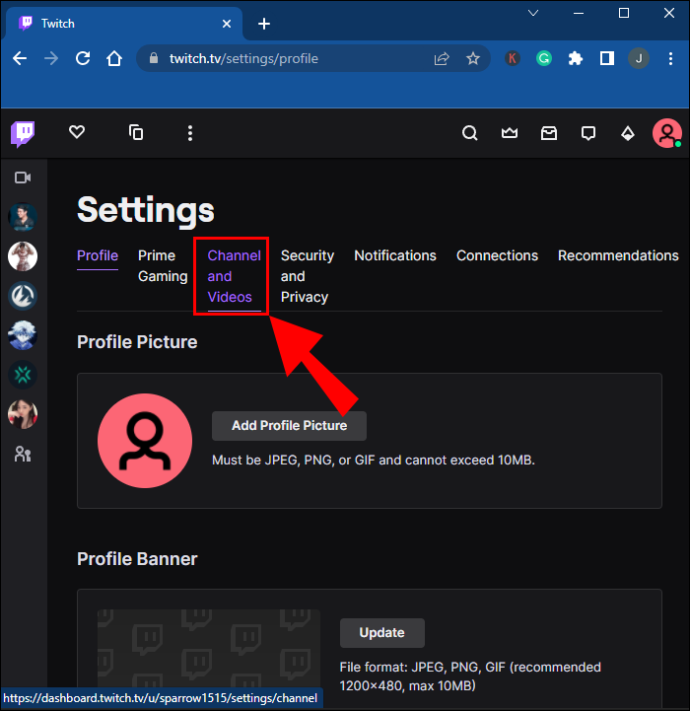Click the Get Bits diamond icon
This screenshot has height=711, width=690.
click(x=628, y=133)
